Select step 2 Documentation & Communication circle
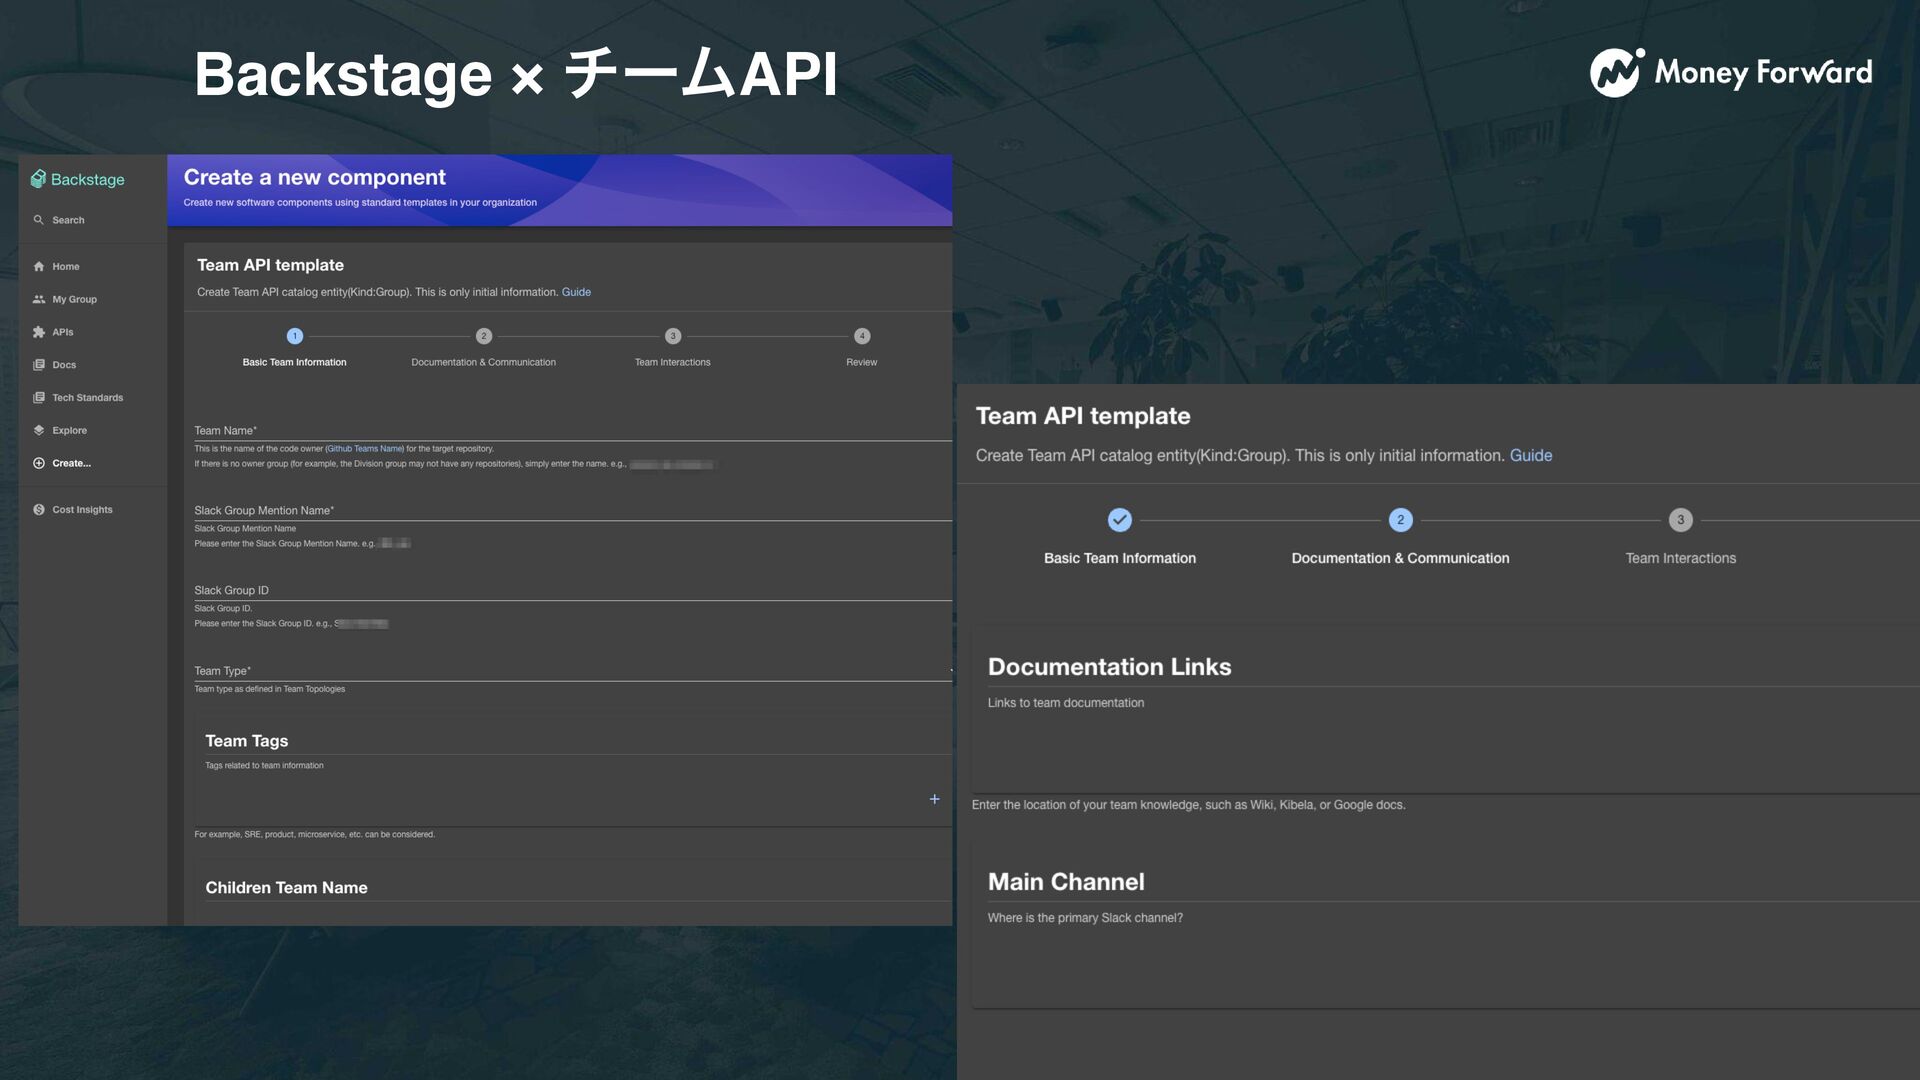This screenshot has width=1920, height=1080. coord(484,336)
